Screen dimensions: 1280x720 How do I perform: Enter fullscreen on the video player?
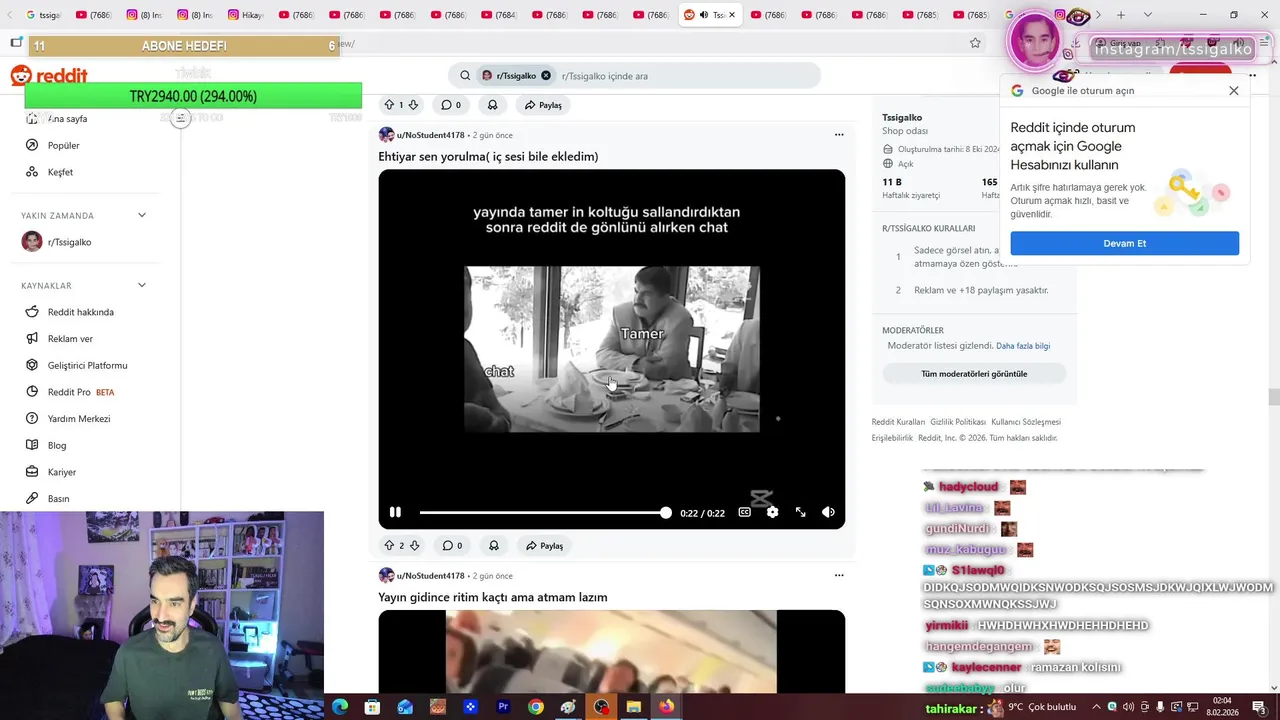[x=800, y=512]
